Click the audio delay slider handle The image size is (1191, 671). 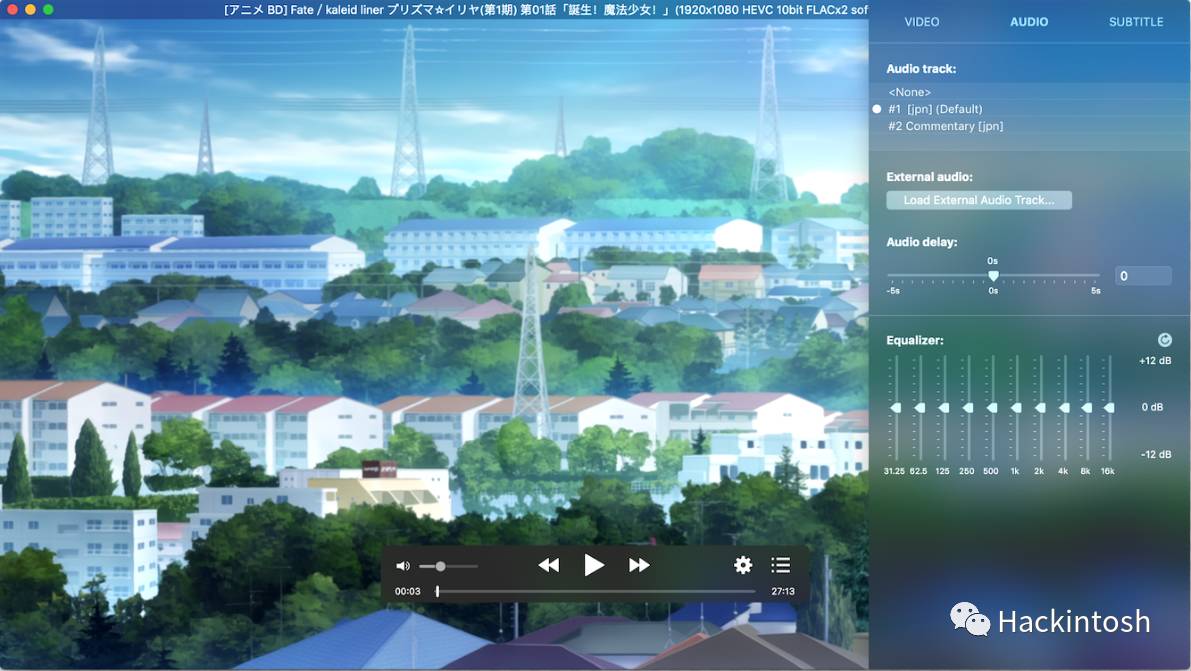click(x=993, y=275)
